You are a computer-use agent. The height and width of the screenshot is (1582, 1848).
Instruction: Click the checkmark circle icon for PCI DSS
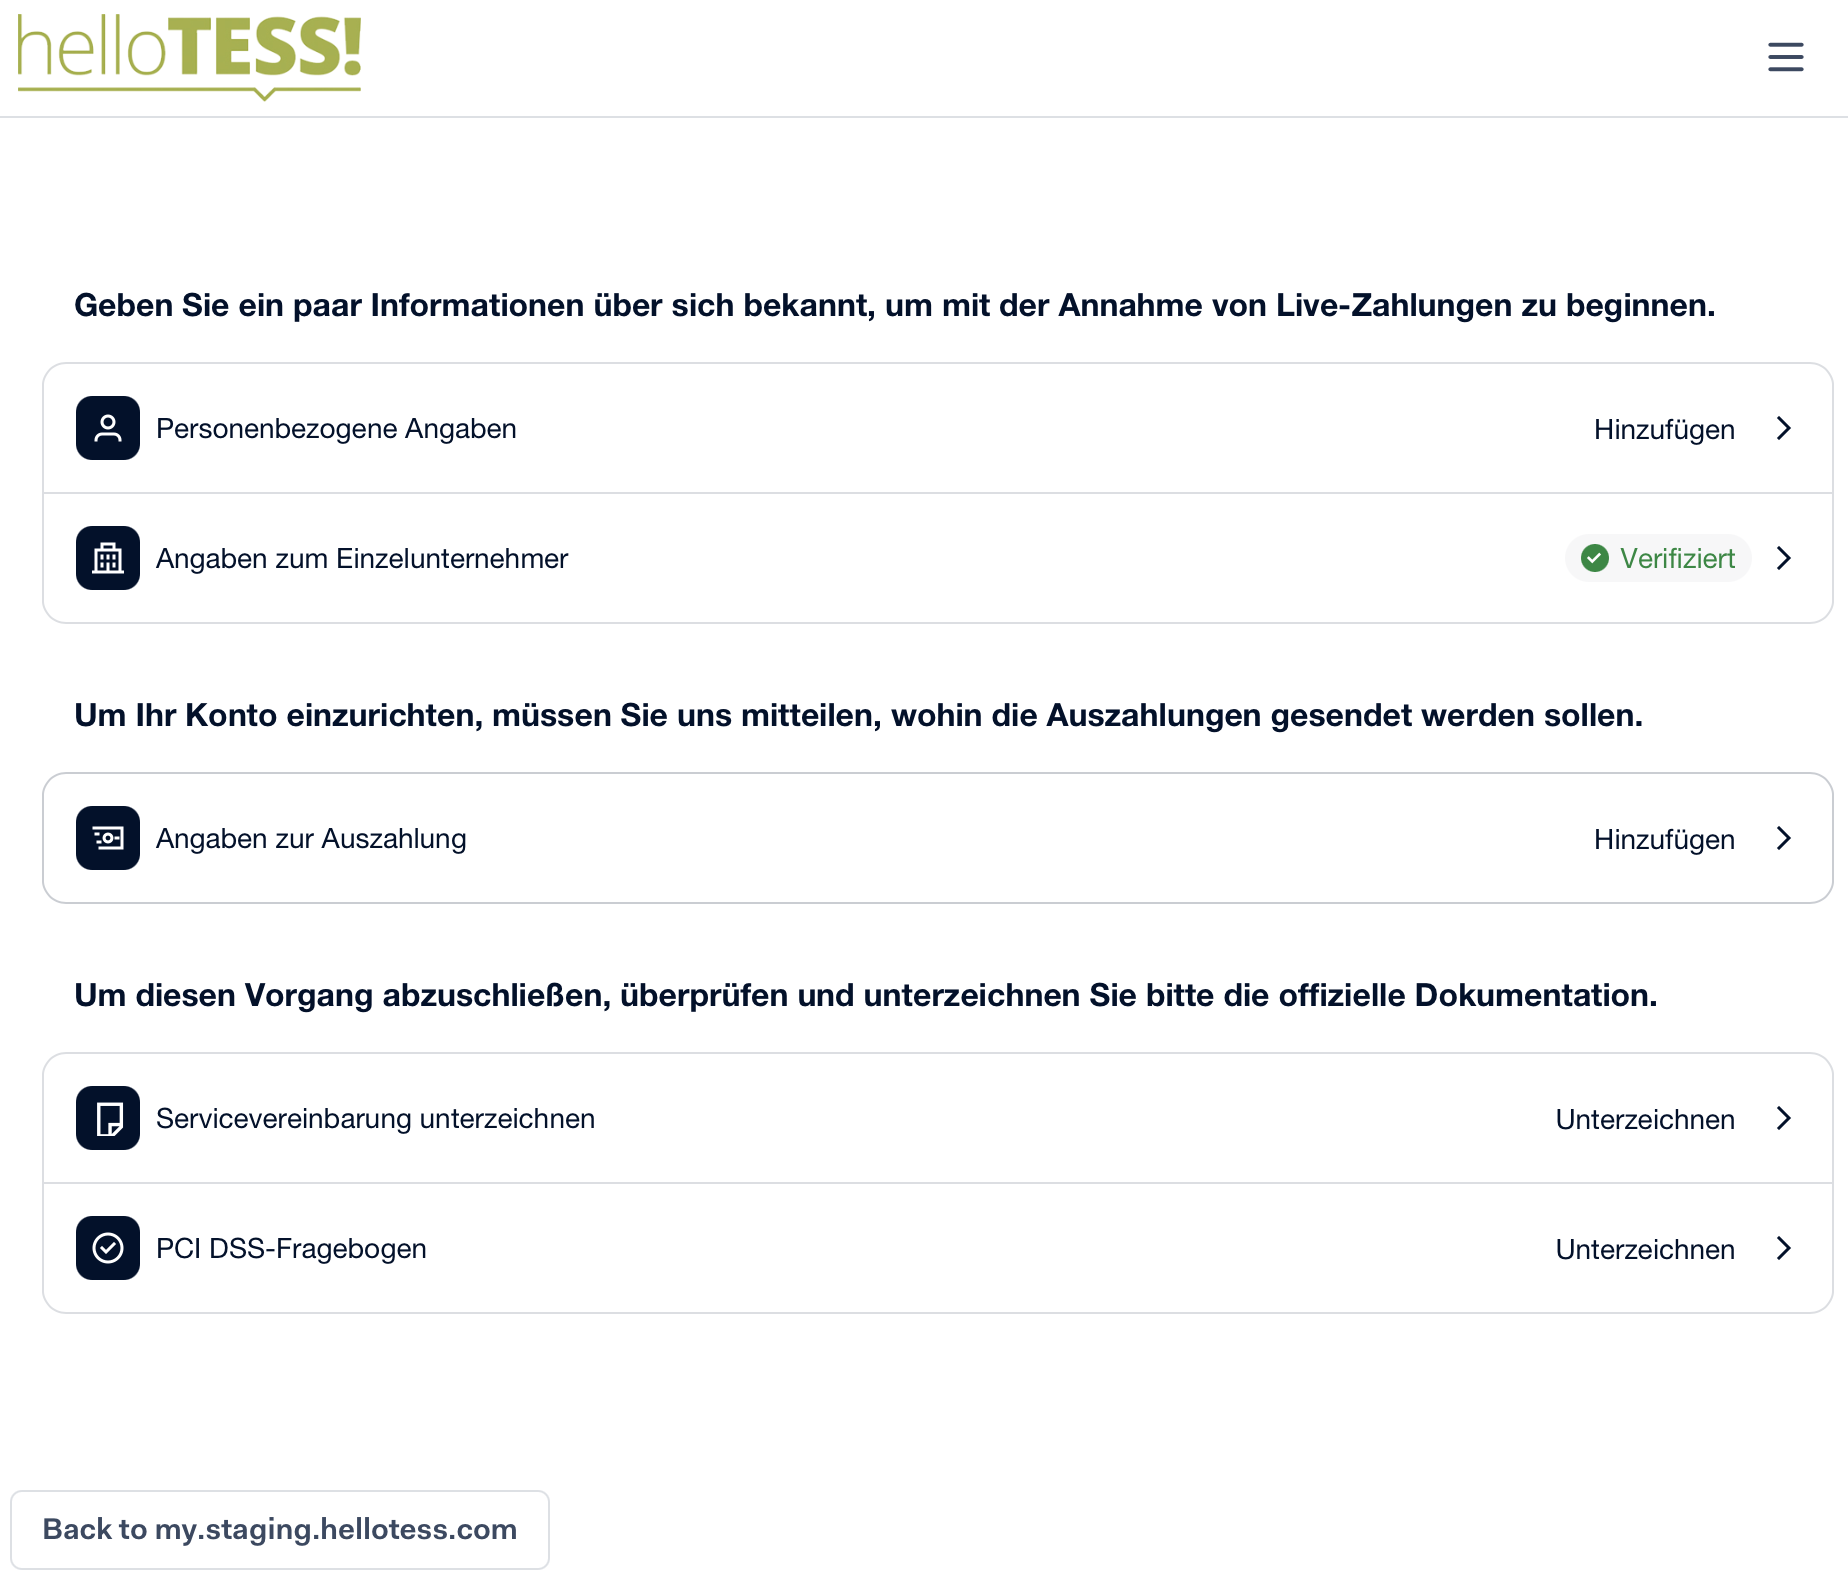click(x=108, y=1248)
